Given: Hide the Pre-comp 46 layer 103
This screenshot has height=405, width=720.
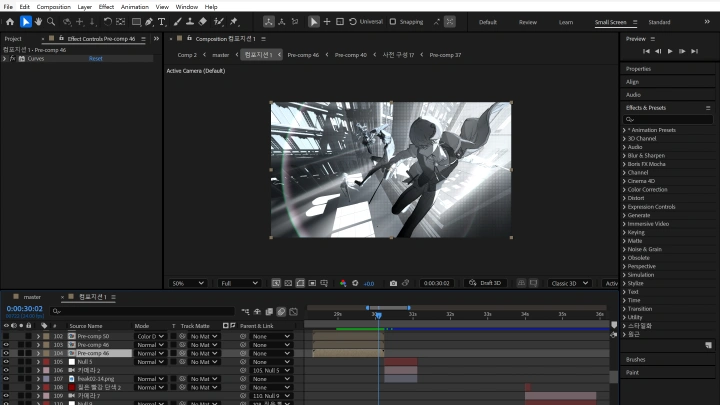Looking at the screenshot, I should click(x=6, y=344).
